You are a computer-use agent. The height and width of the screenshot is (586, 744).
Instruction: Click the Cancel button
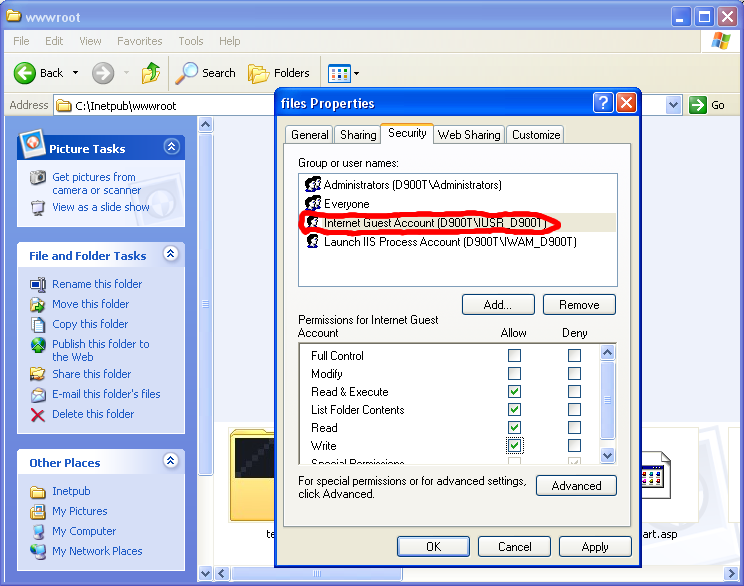514,547
